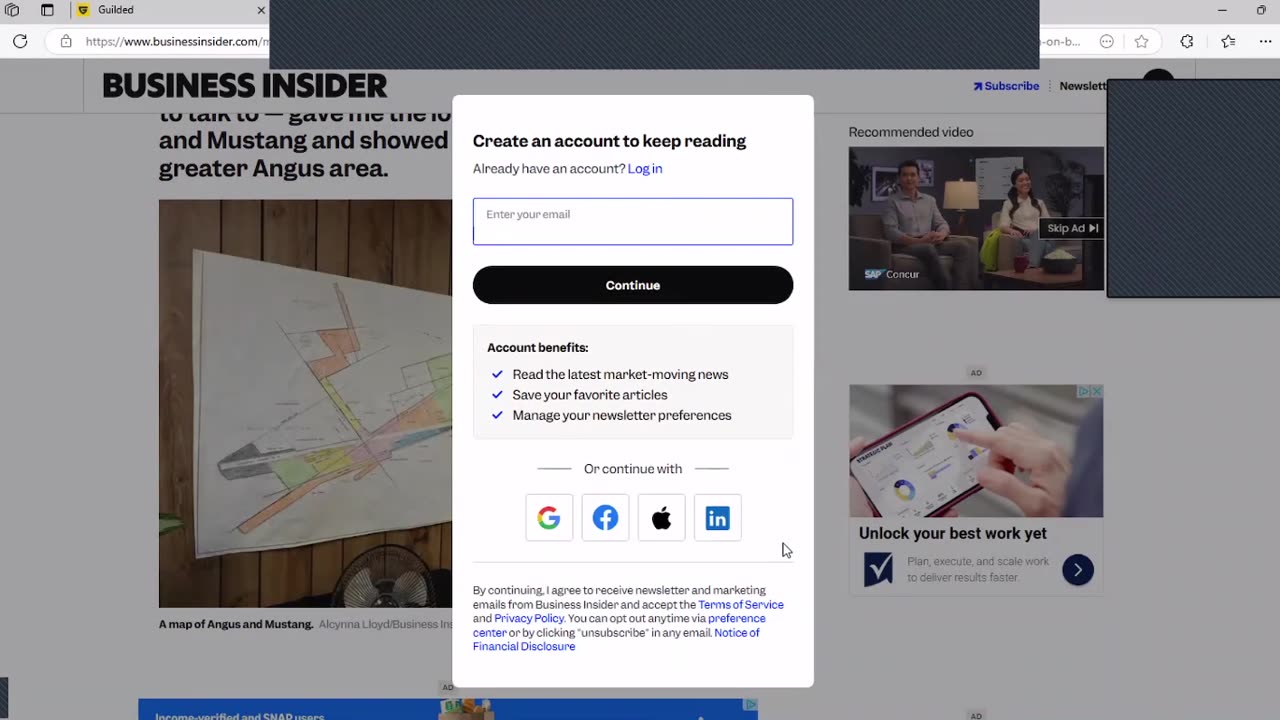The width and height of the screenshot is (1280, 720).
Task: Click 'Read the latest market-moving news' text
Action: (x=620, y=374)
